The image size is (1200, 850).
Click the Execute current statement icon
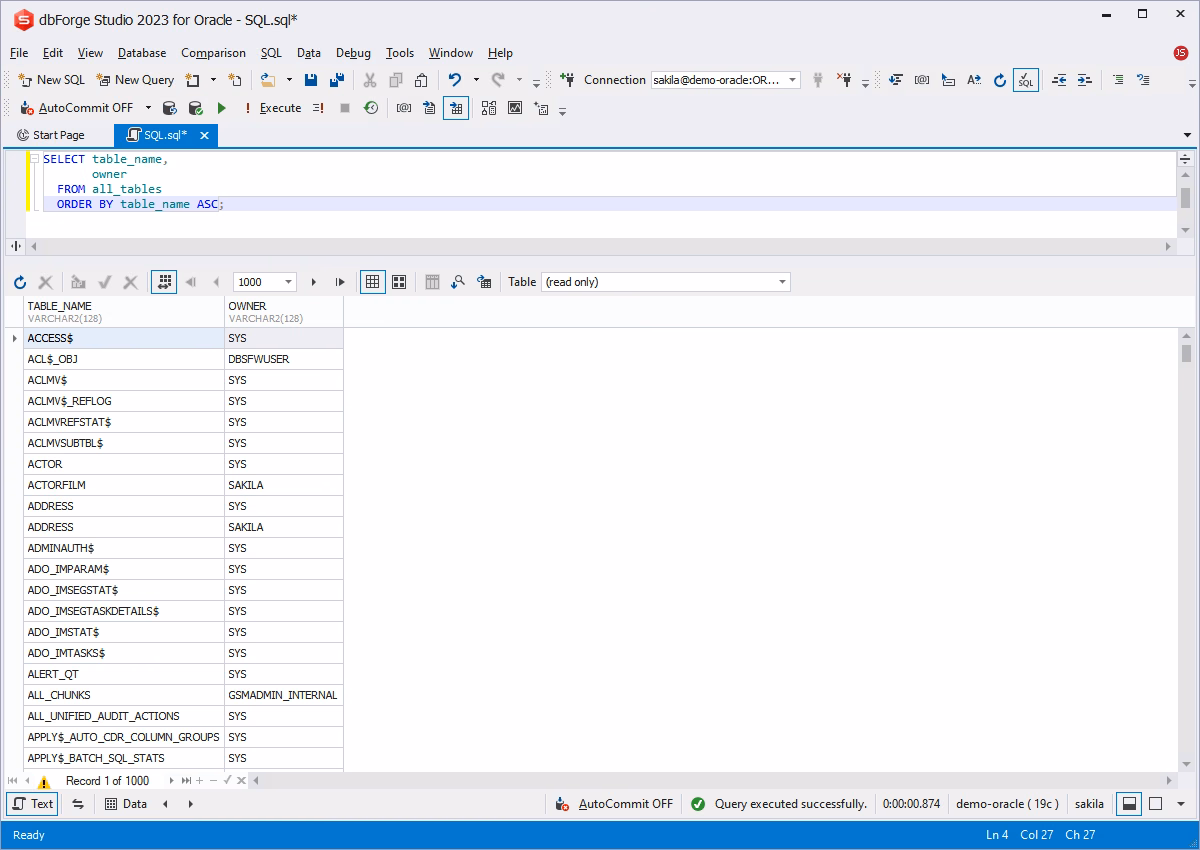pos(318,108)
